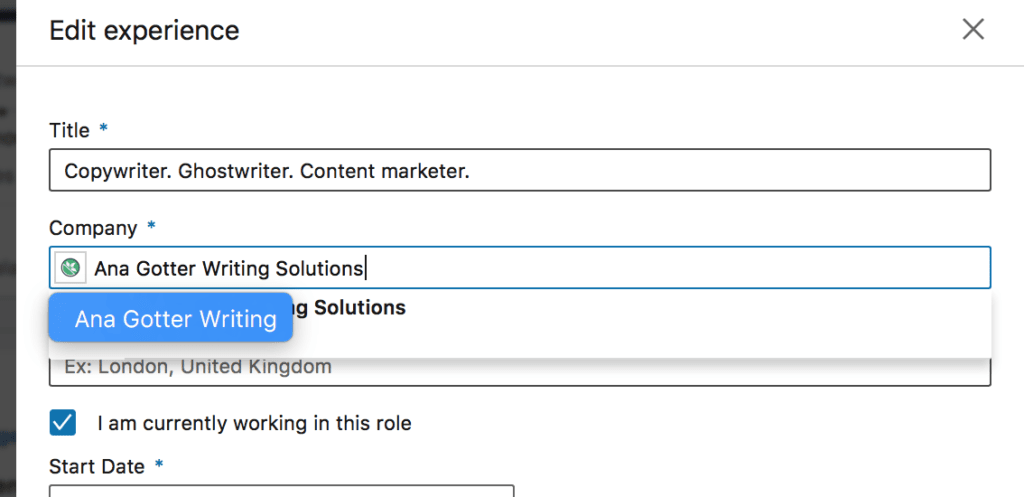Viewport: 1024px width, 497px height.
Task: Click into the Title input field
Action: 520,170
